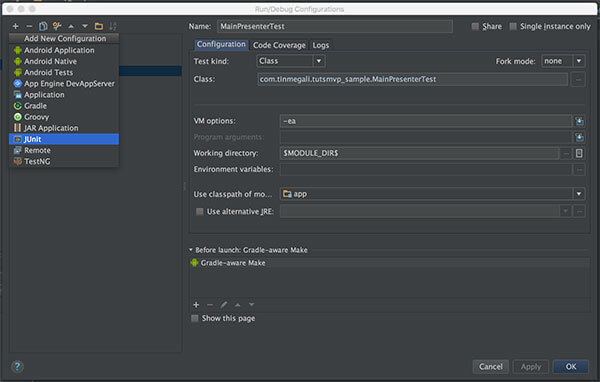Collapse the Before launch section
This screenshot has height=382, width=600.
pos(191,250)
